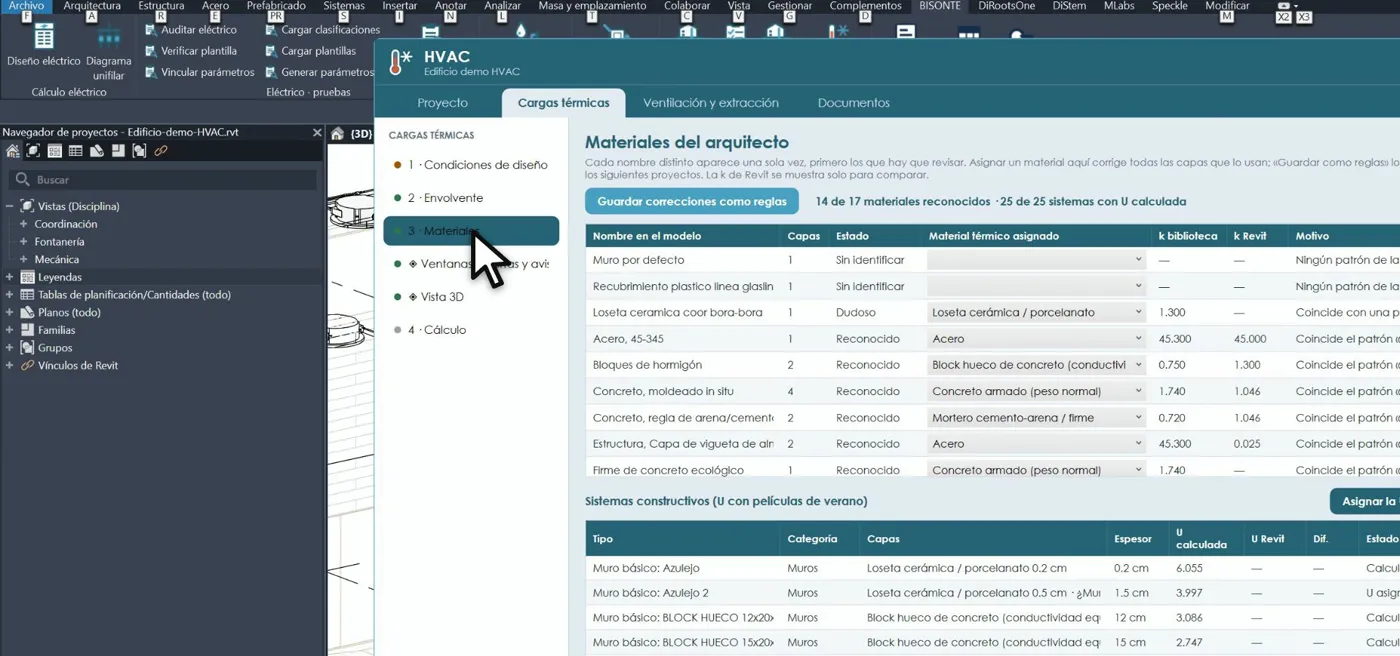Close the Navegador de proyectos panel

point(317,132)
